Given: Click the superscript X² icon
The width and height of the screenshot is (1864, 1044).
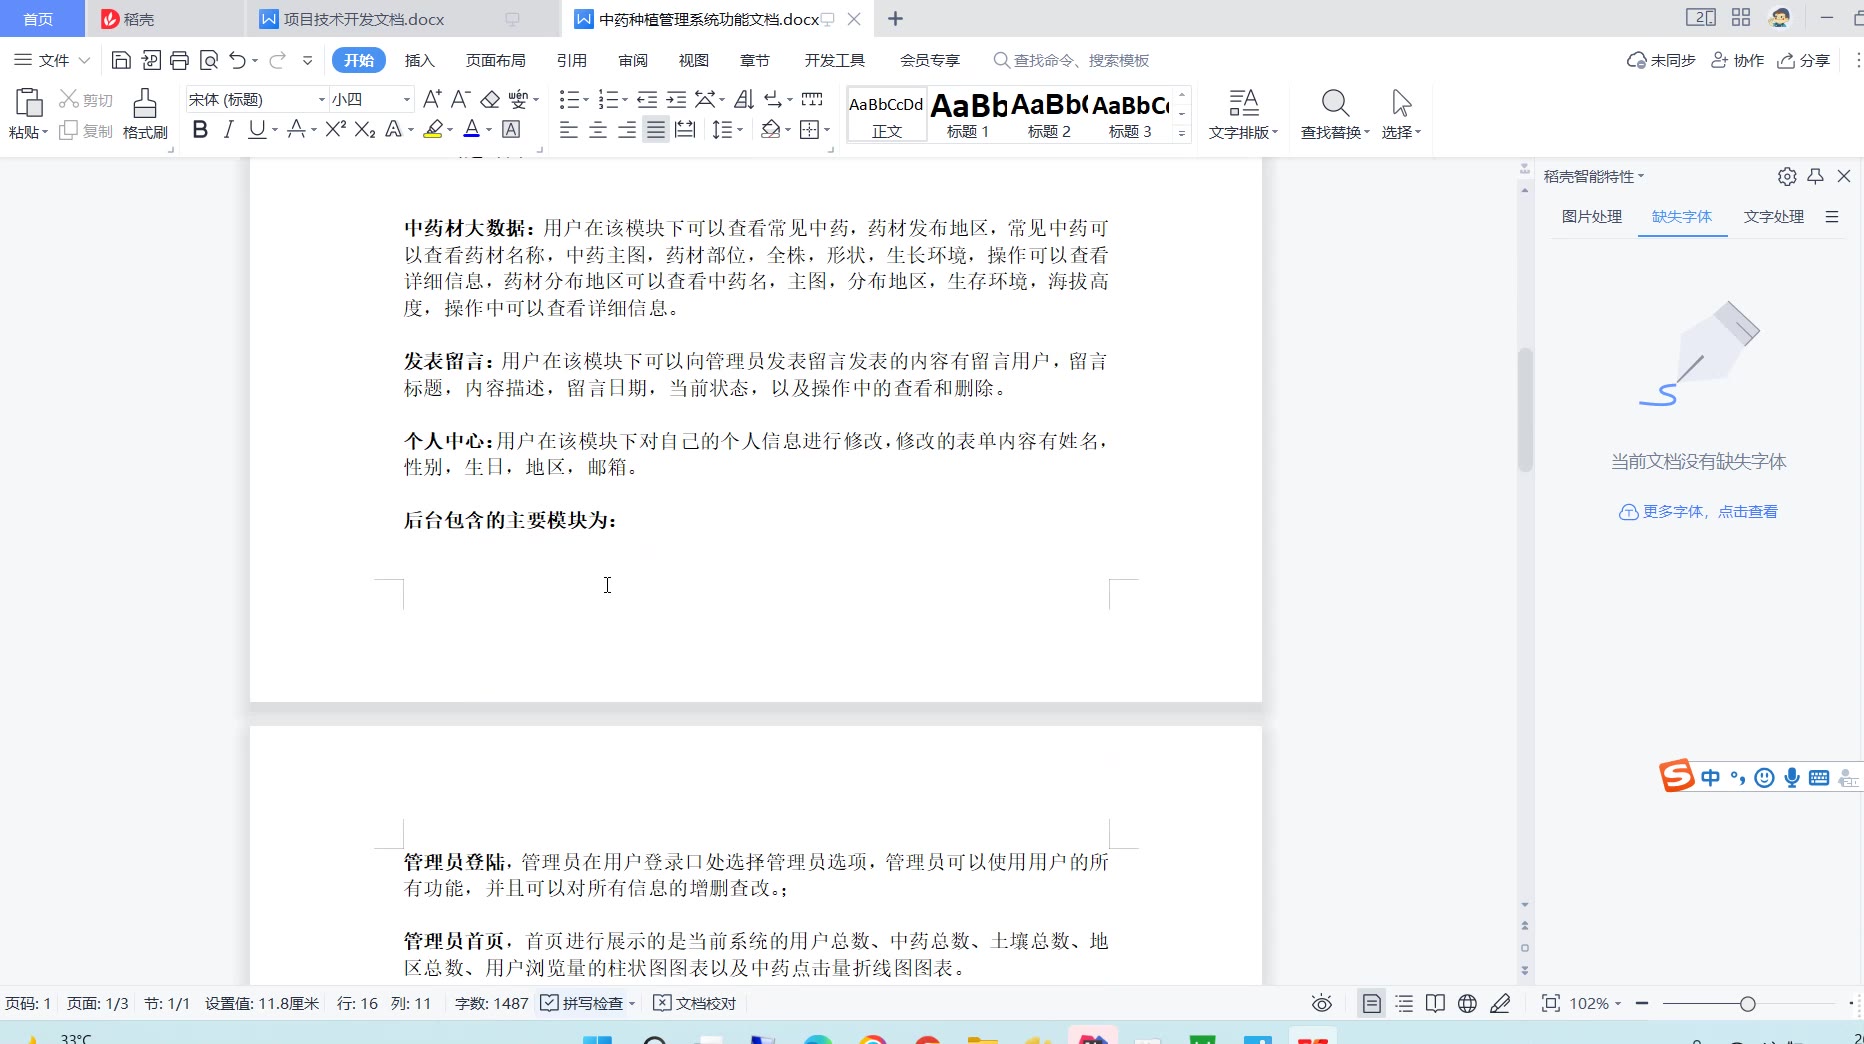Looking at the screenshot, I should click(336, 129).
